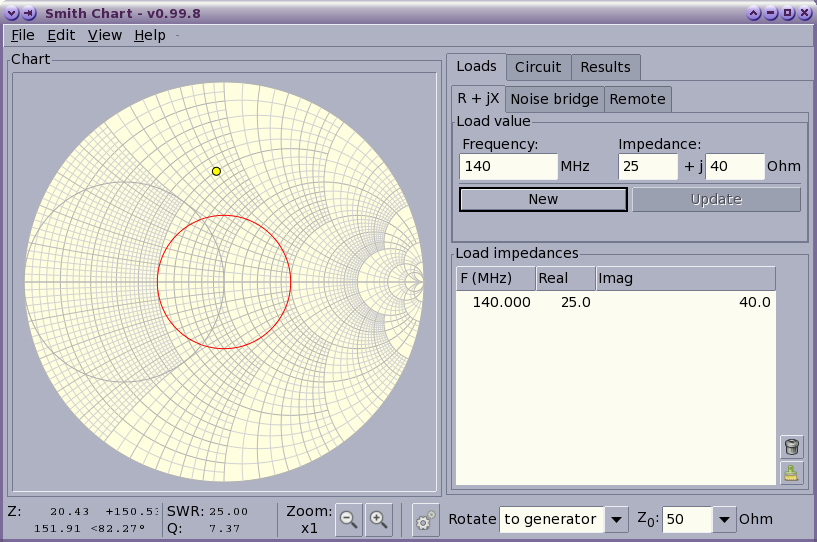817x542 pixels.
Task: Switch to the Results tab
Action: pyautogui.click(x=605, y=67)
